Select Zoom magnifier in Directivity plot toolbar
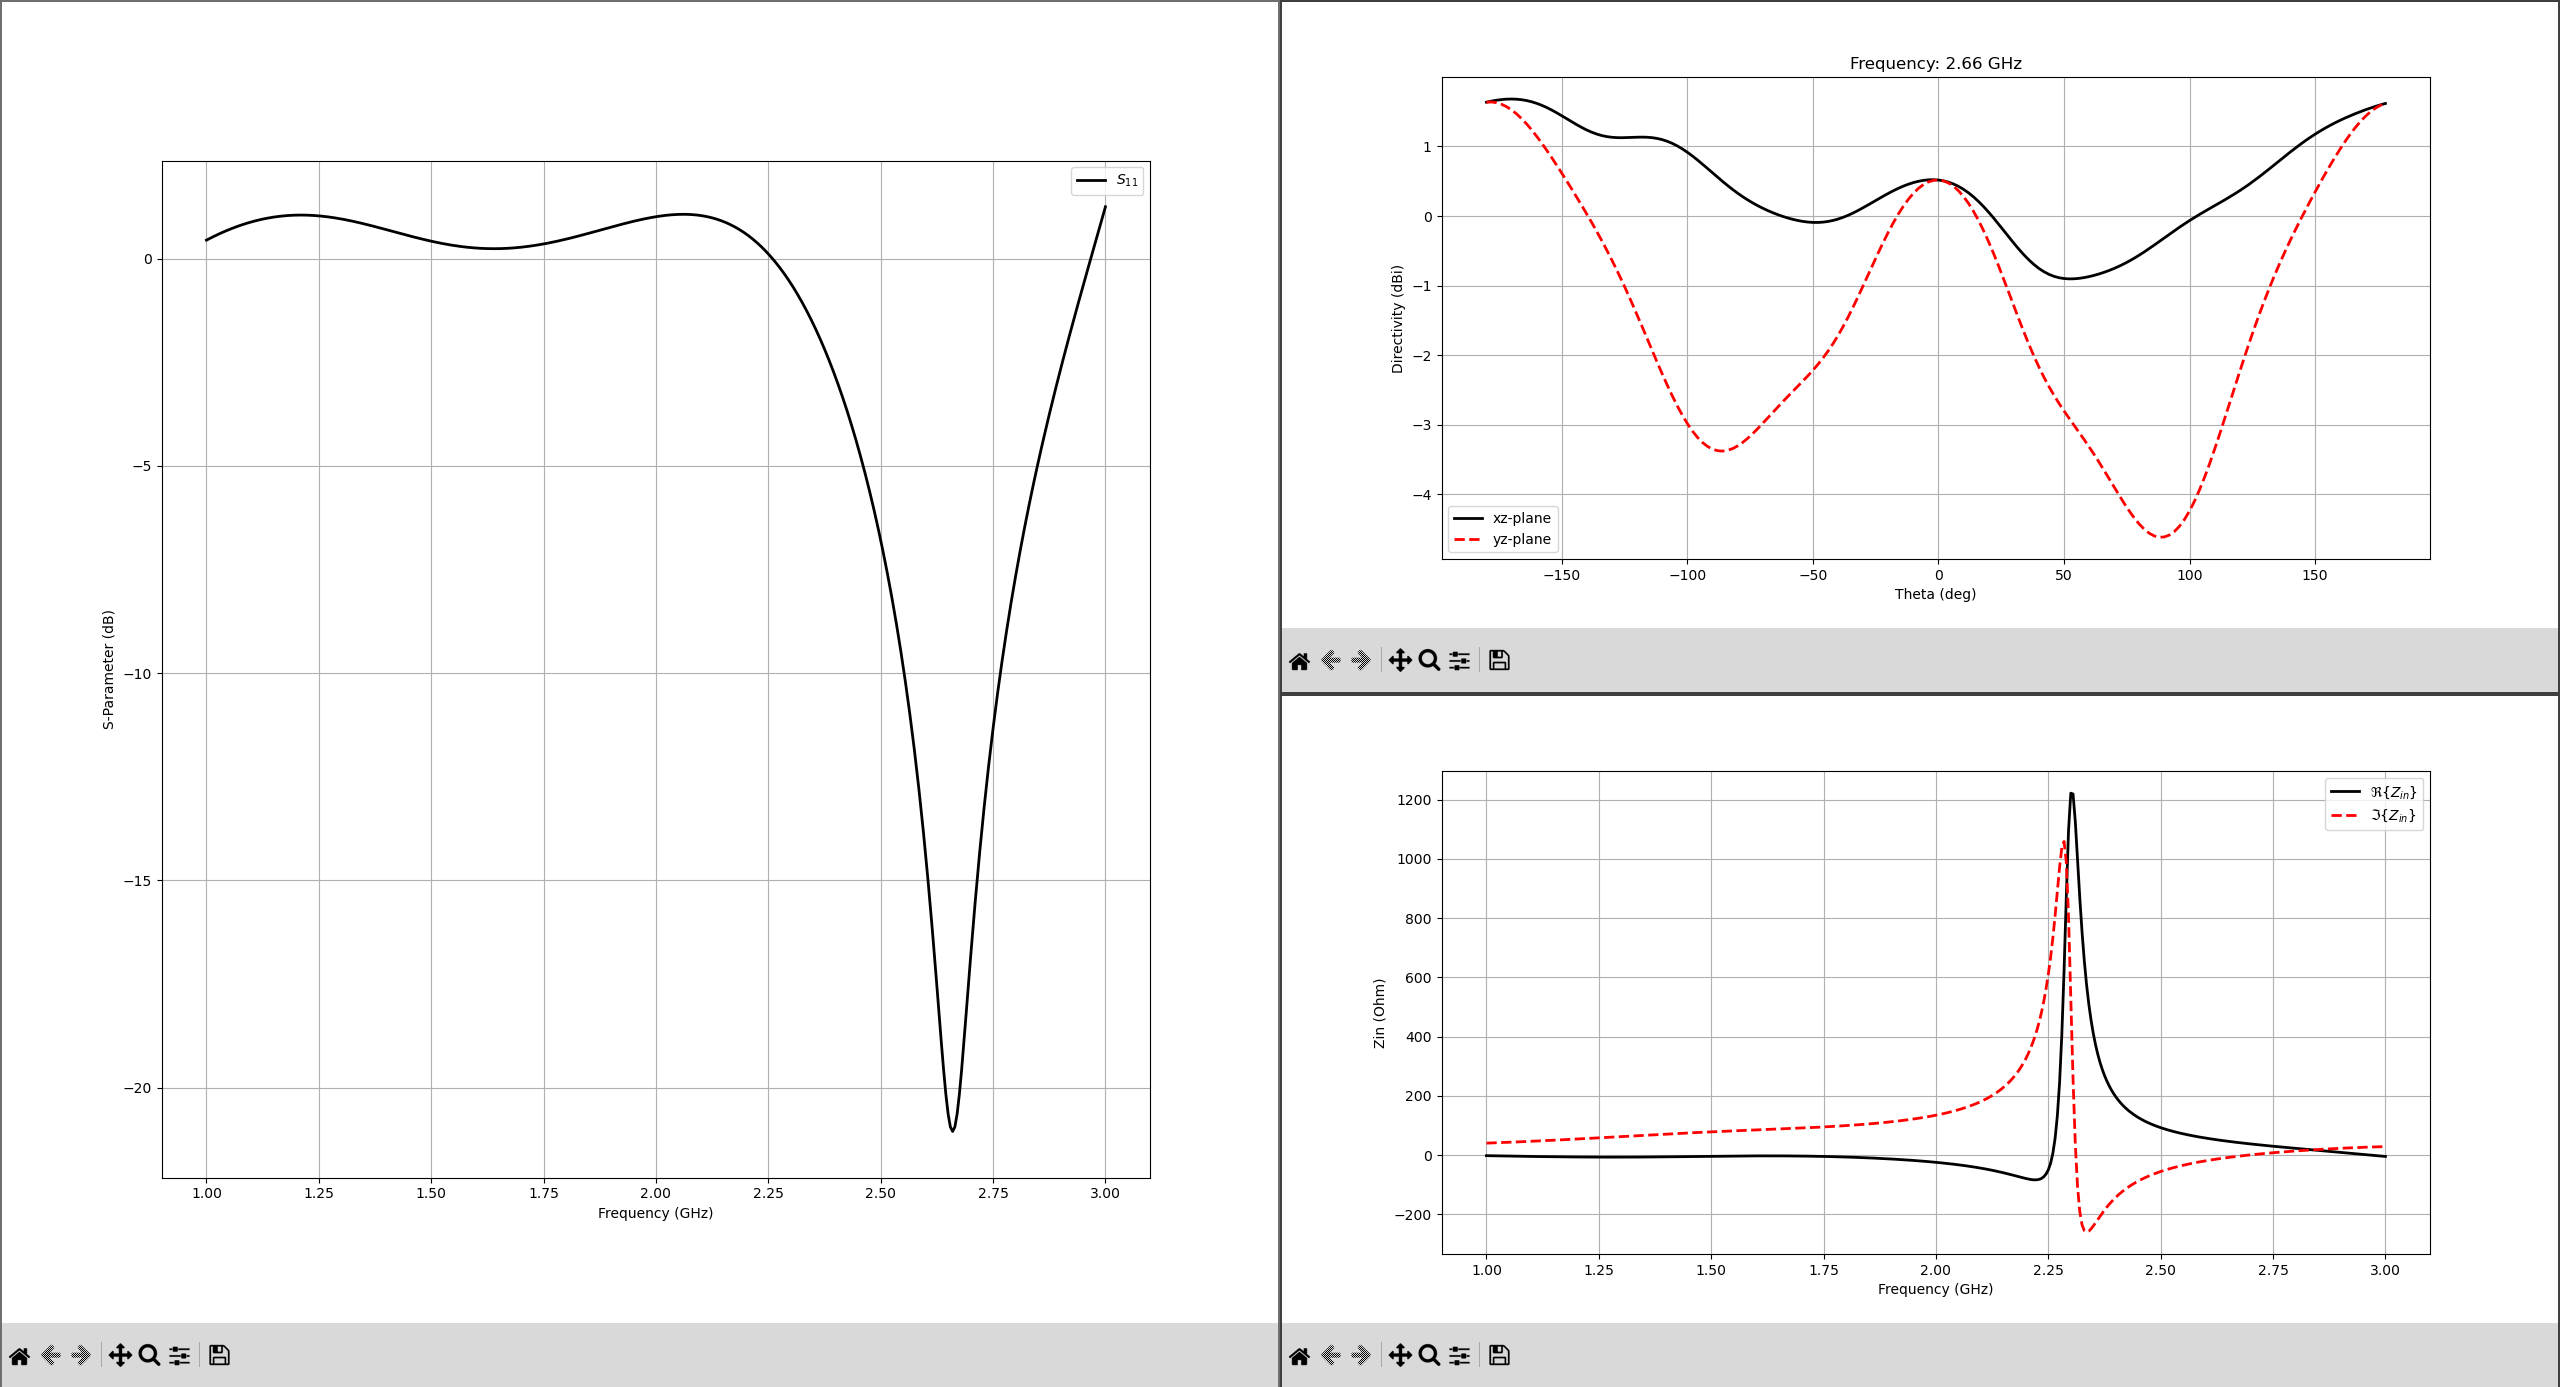This screenshot has width=2560, height=1387. (x=1429, y=661)
